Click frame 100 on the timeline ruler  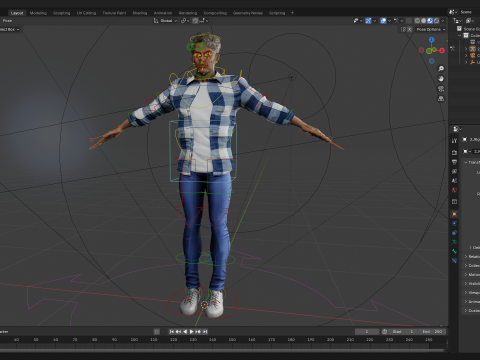[134, 340]
